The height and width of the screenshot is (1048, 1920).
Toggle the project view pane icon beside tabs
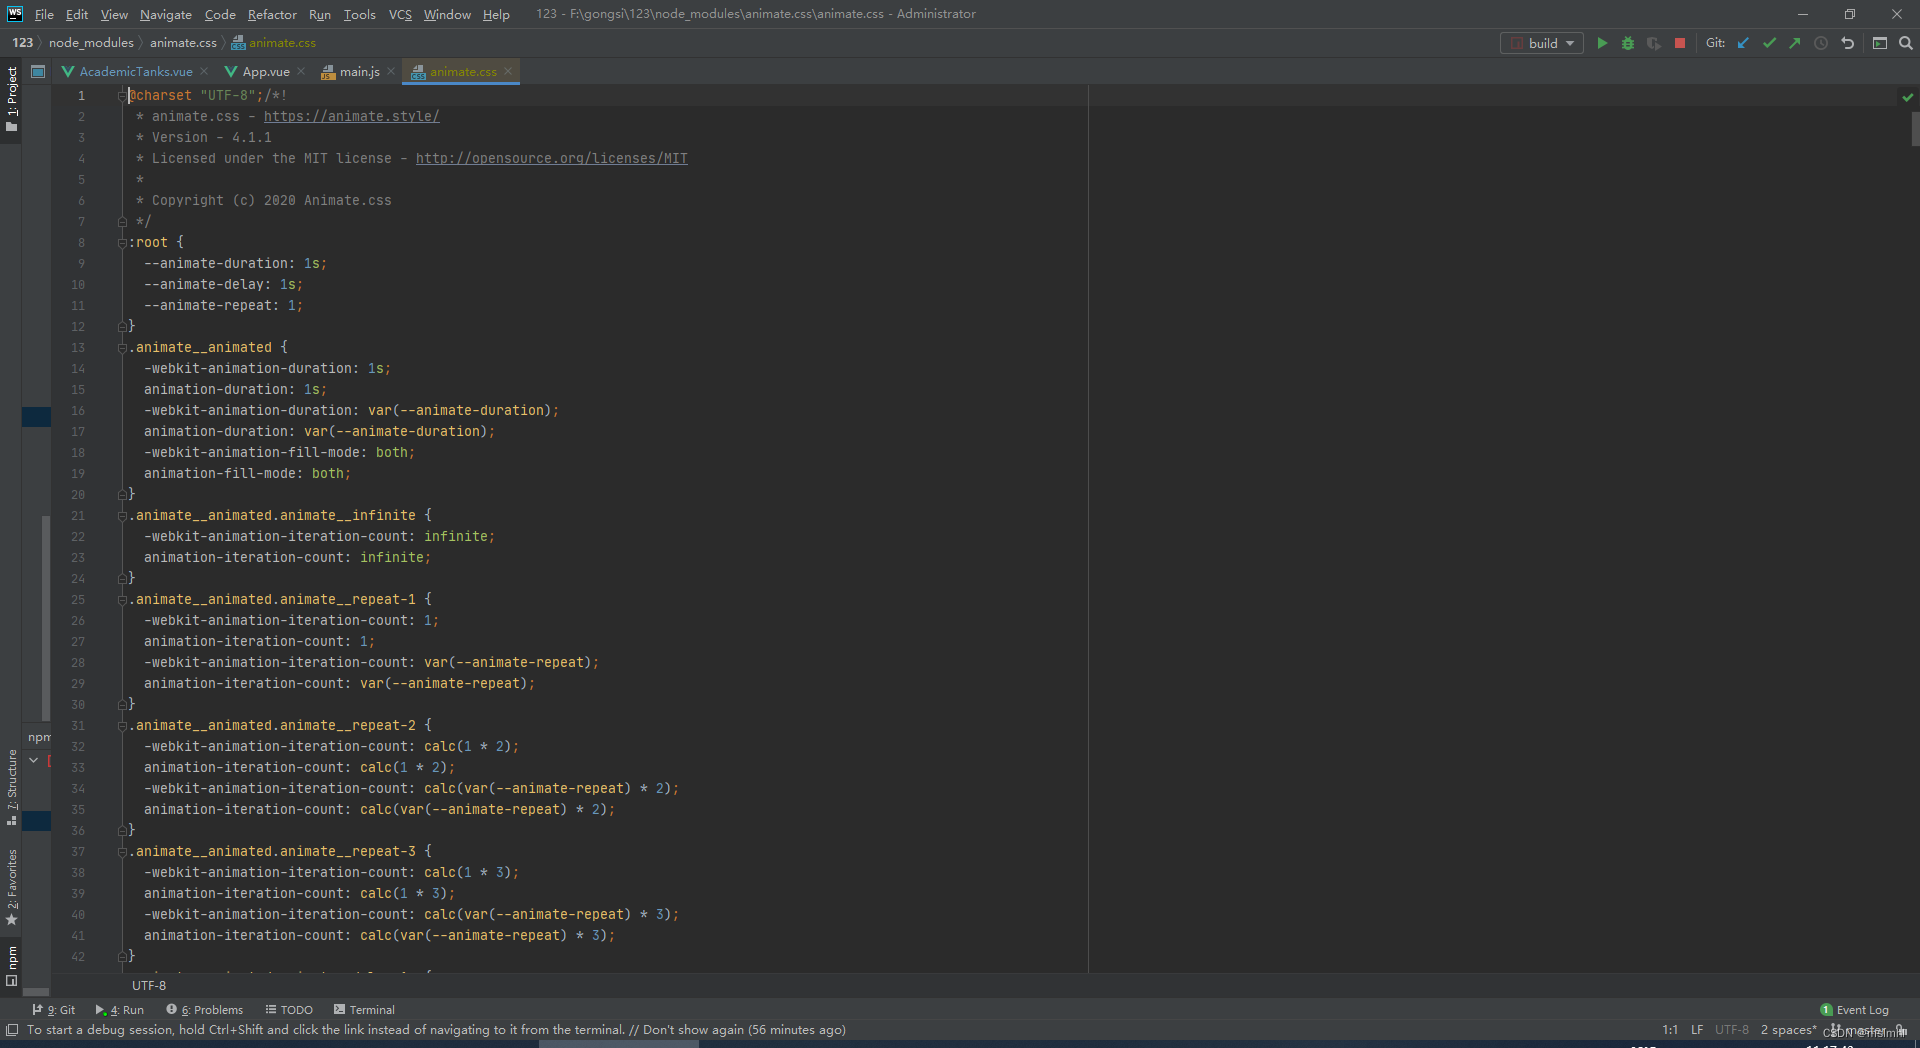click(38, 71)
